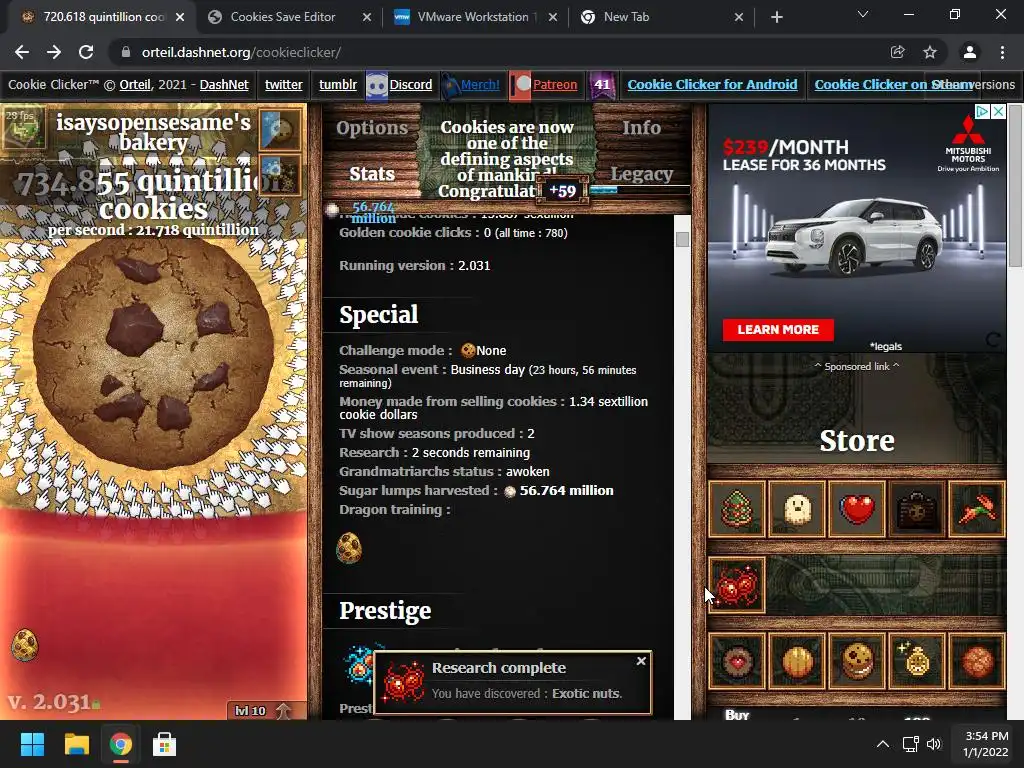1024x768 pixels.
Task: Click the prestige heavenly chips icon
Action: point(360,665)
